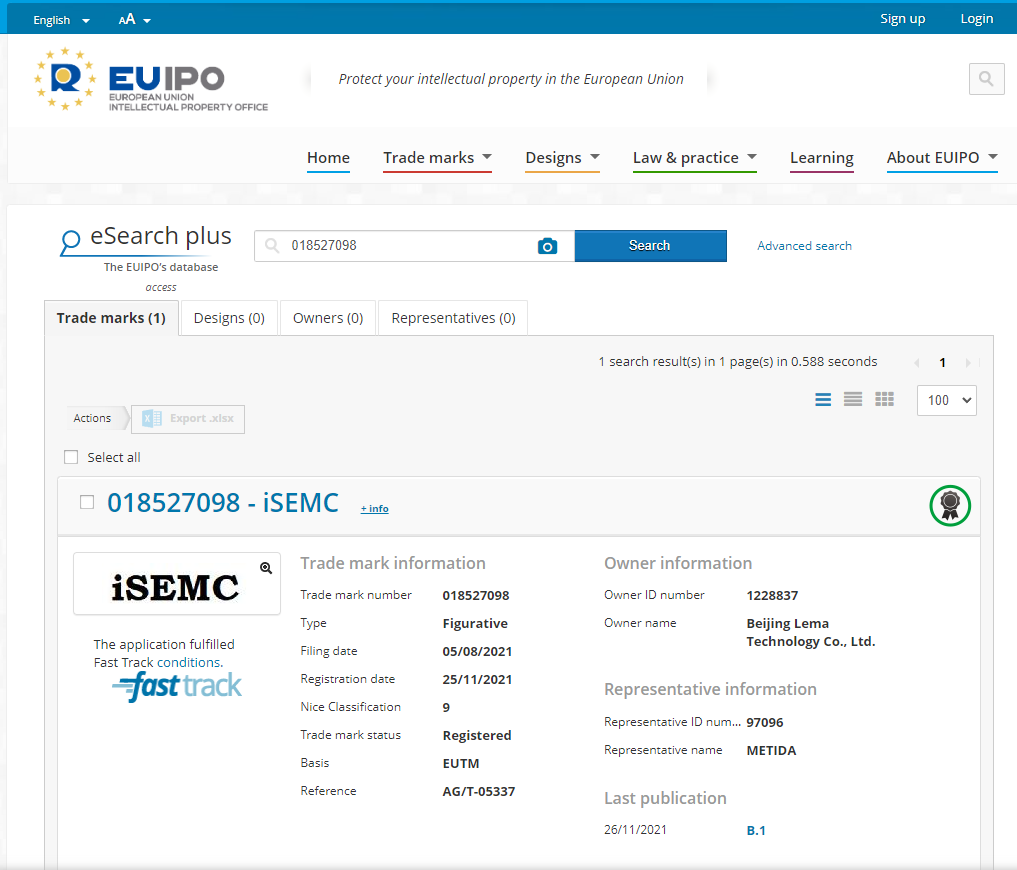Open the + info link

(x=374, y=509)
